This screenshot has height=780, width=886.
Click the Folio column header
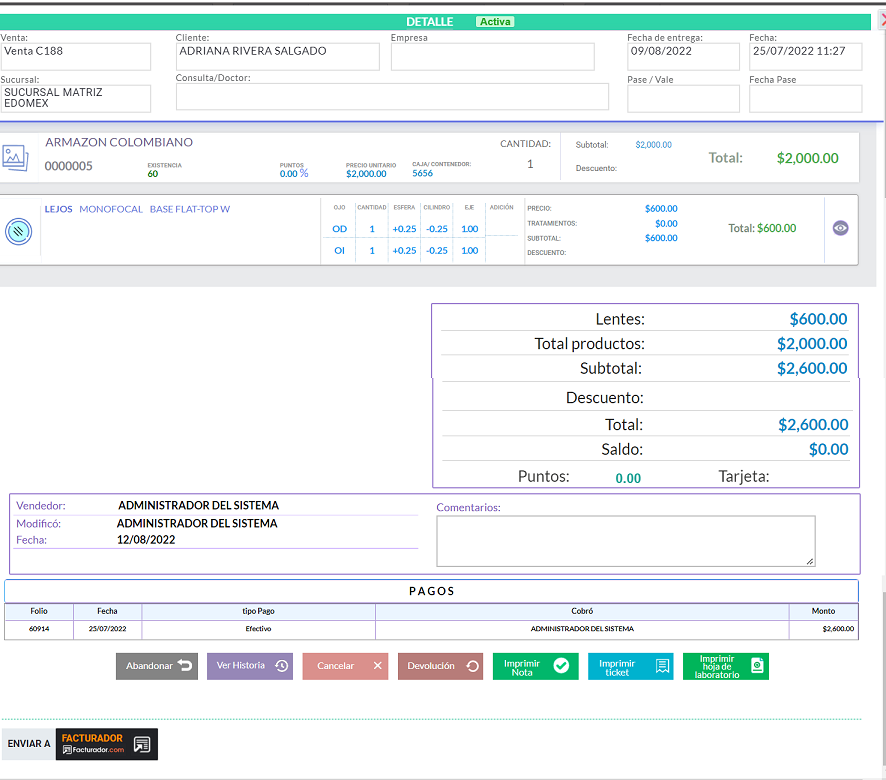pos(39,611)
